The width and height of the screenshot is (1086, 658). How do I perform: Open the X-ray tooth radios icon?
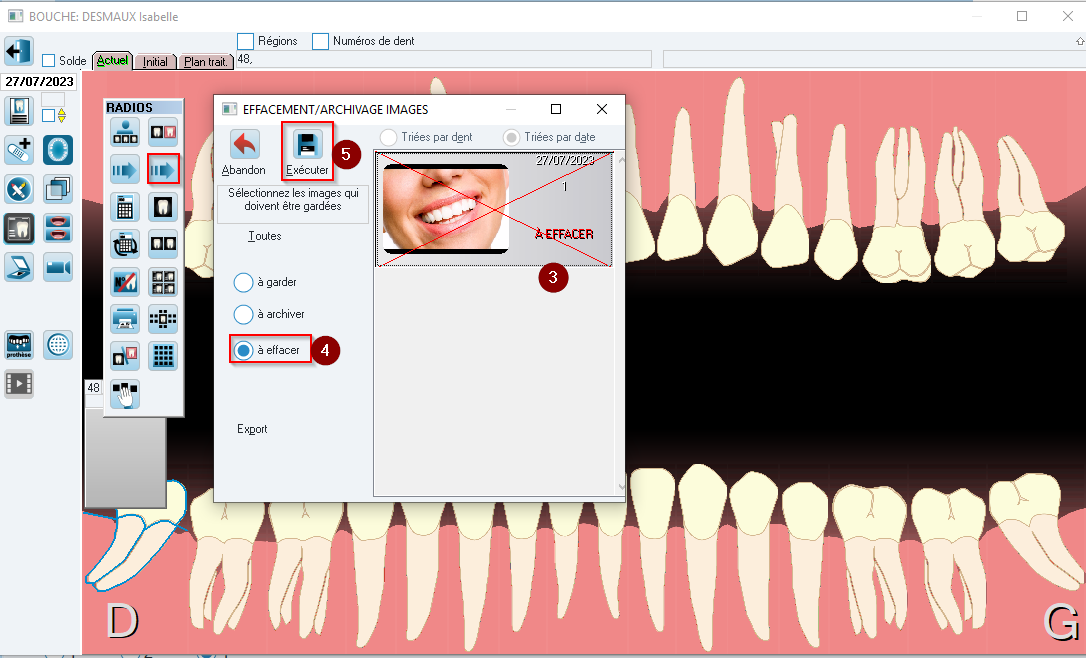point(19,229)
